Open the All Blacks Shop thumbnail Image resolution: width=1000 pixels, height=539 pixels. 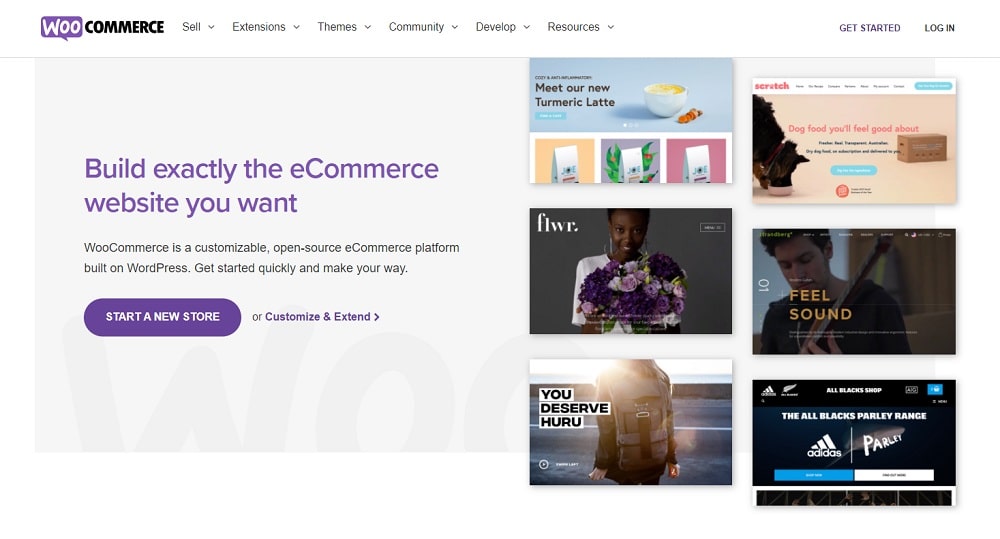(854, 443)
